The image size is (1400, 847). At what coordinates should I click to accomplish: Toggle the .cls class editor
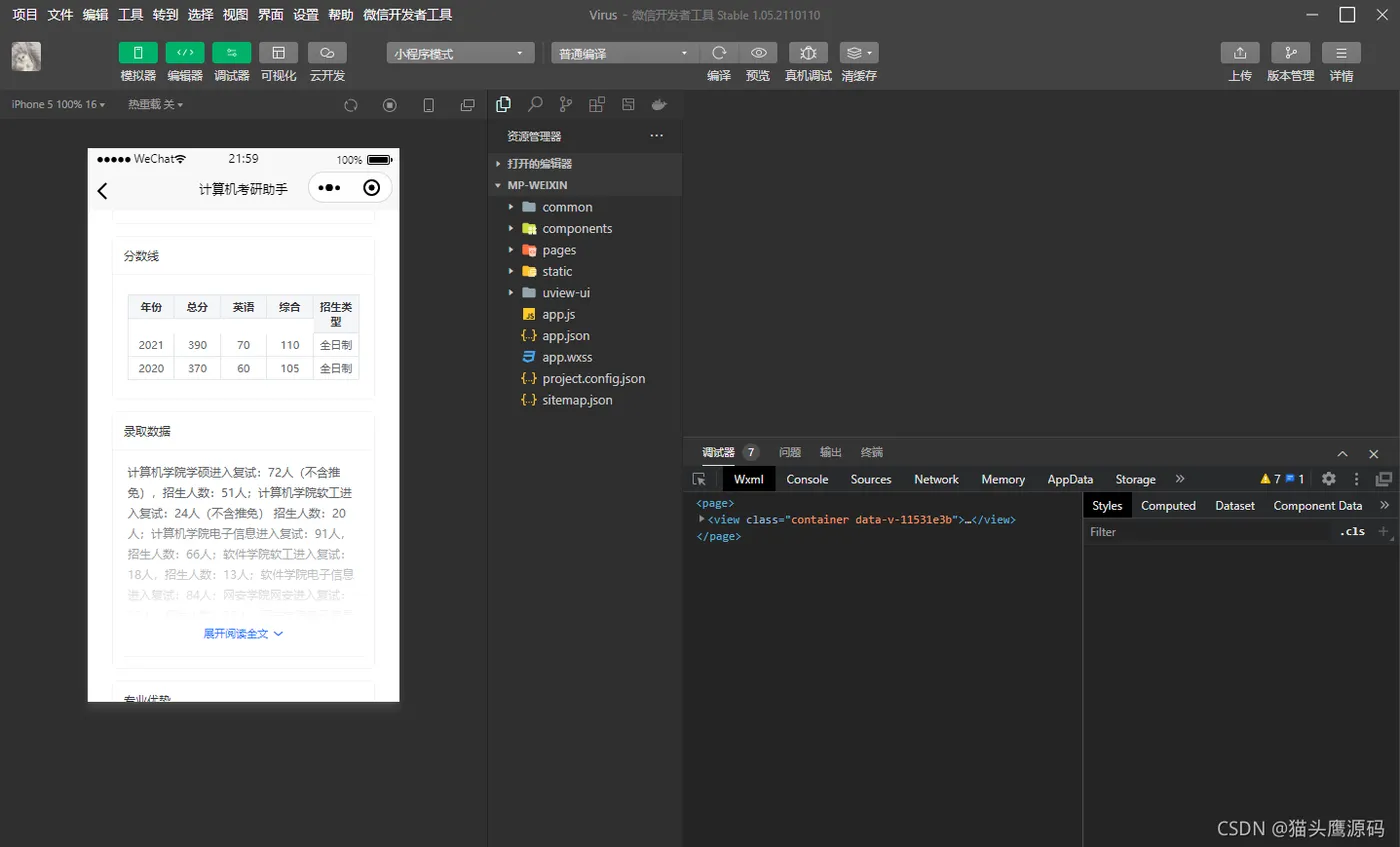tap(1352, 532)
